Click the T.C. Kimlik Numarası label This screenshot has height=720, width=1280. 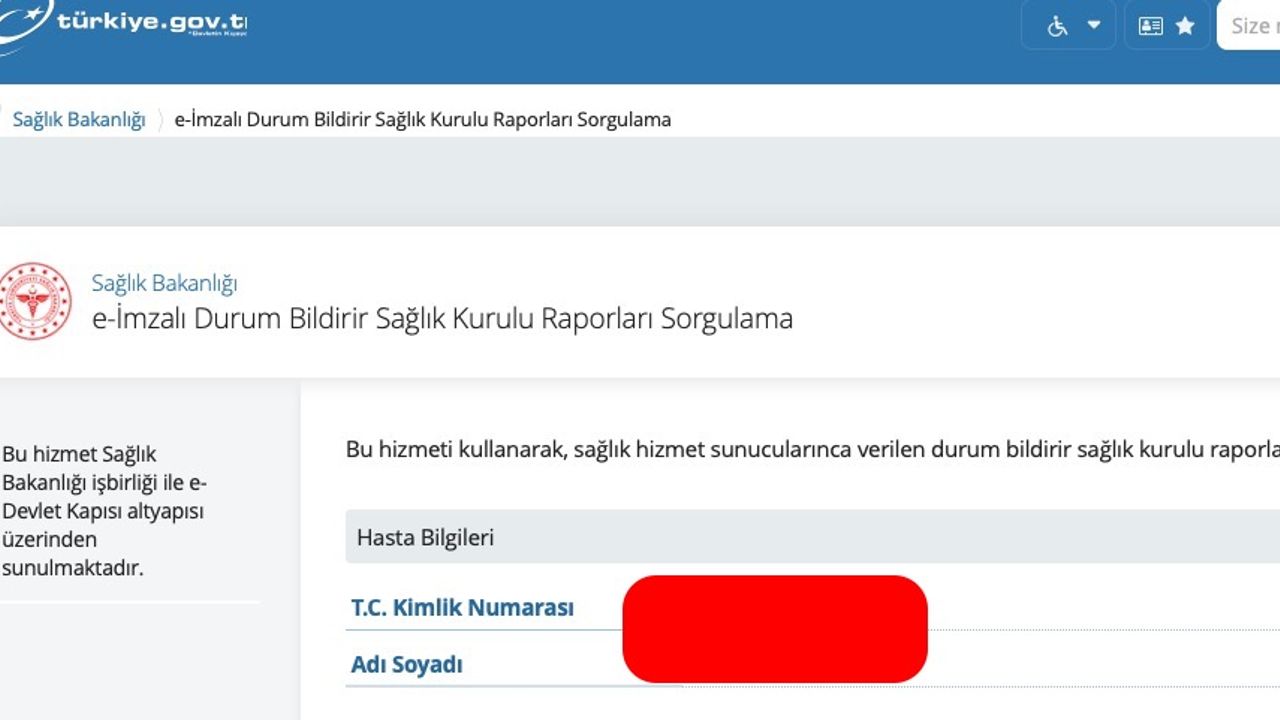click(462, 607)
